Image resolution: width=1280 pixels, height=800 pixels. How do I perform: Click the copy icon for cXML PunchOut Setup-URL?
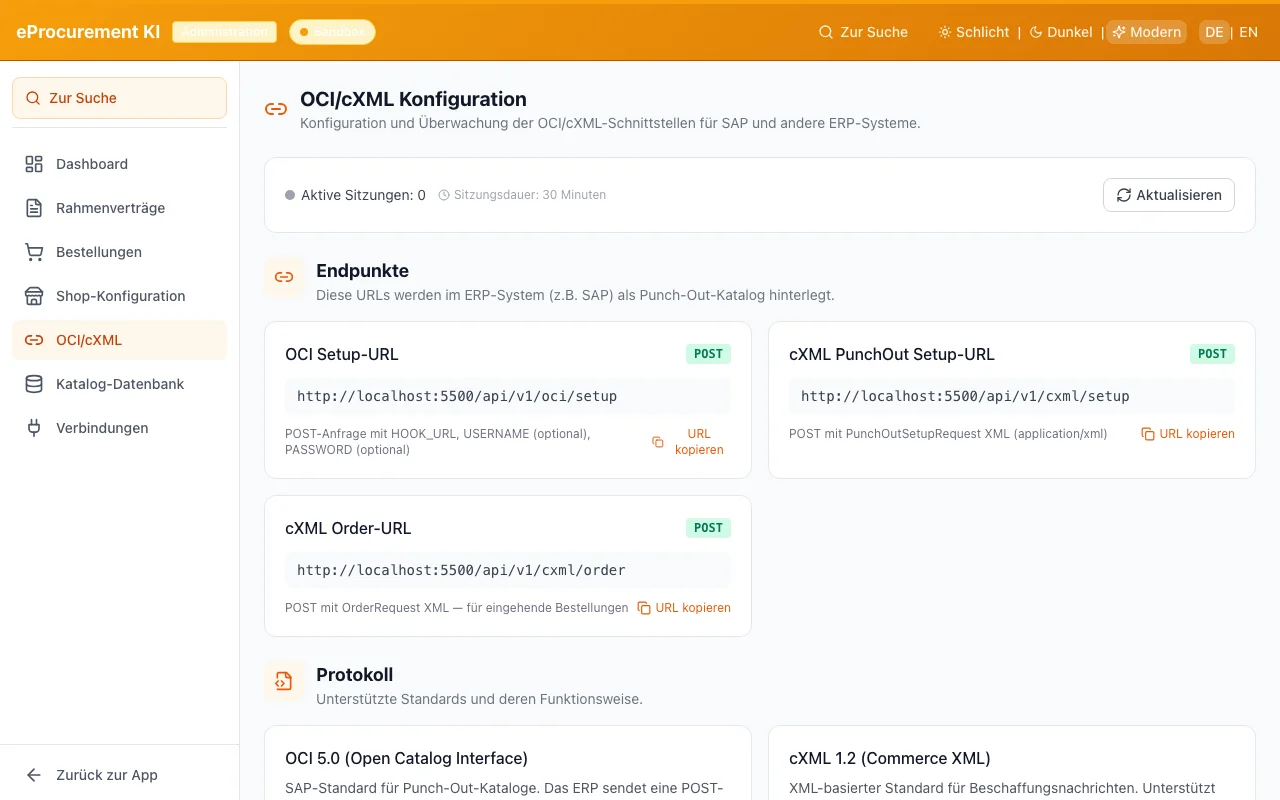1150,434
